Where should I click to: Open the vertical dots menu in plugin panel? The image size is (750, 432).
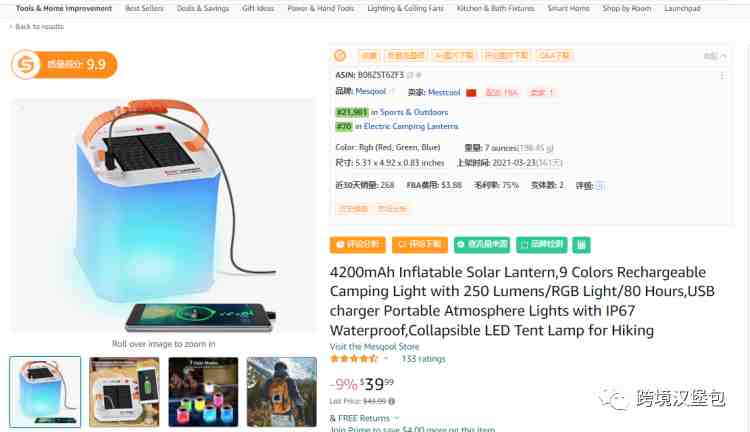point(723,76)
